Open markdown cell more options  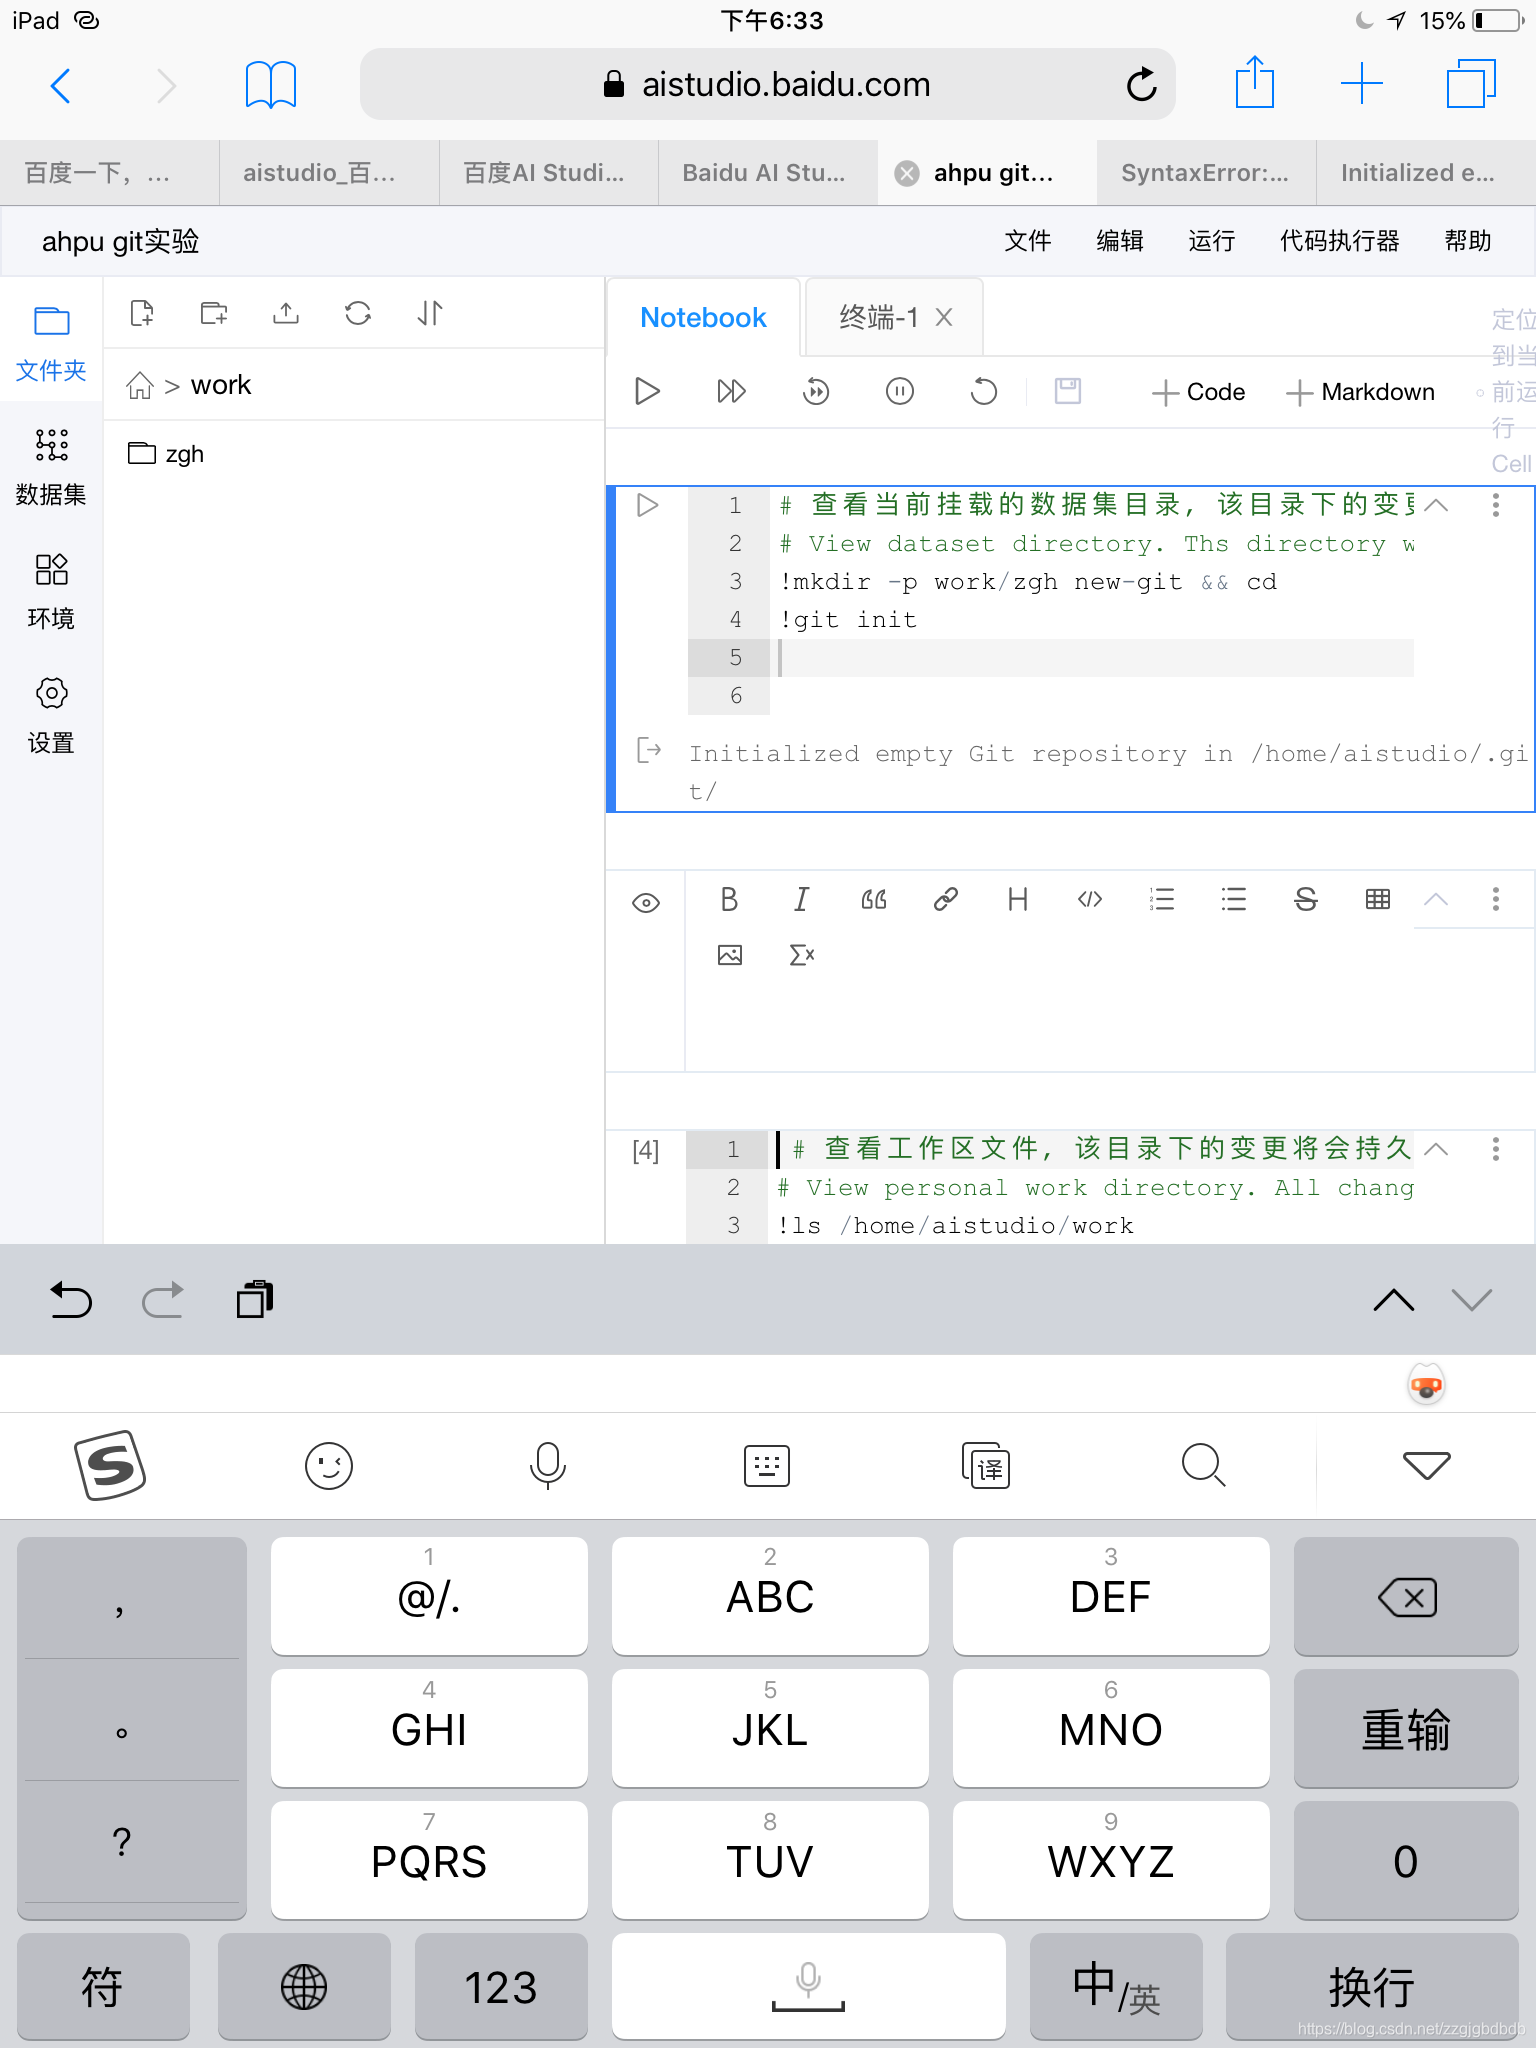[x=1496, y=900]
